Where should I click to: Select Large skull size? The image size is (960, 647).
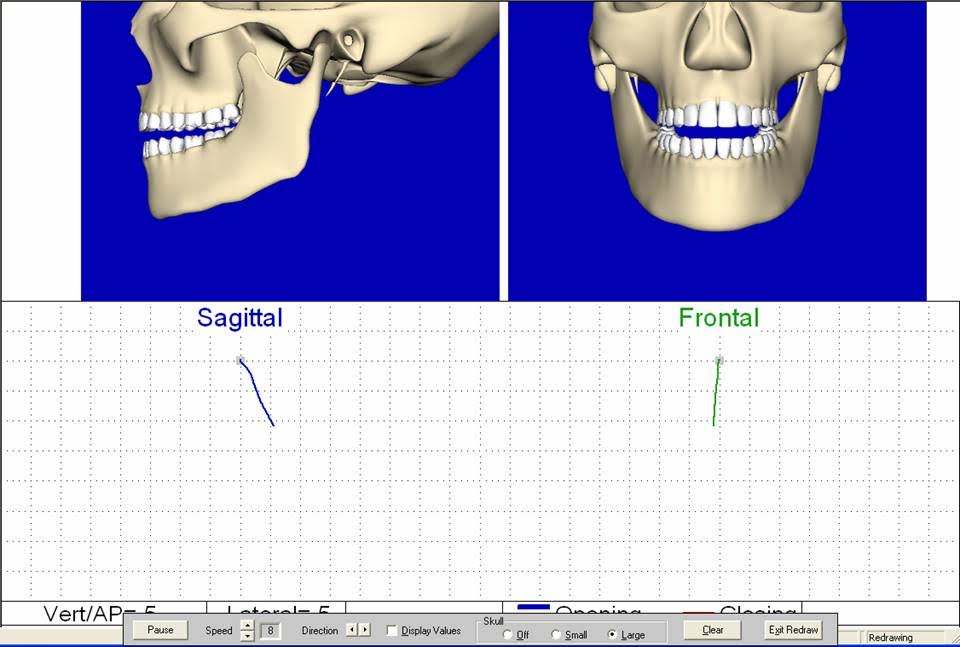click(612, 635)
